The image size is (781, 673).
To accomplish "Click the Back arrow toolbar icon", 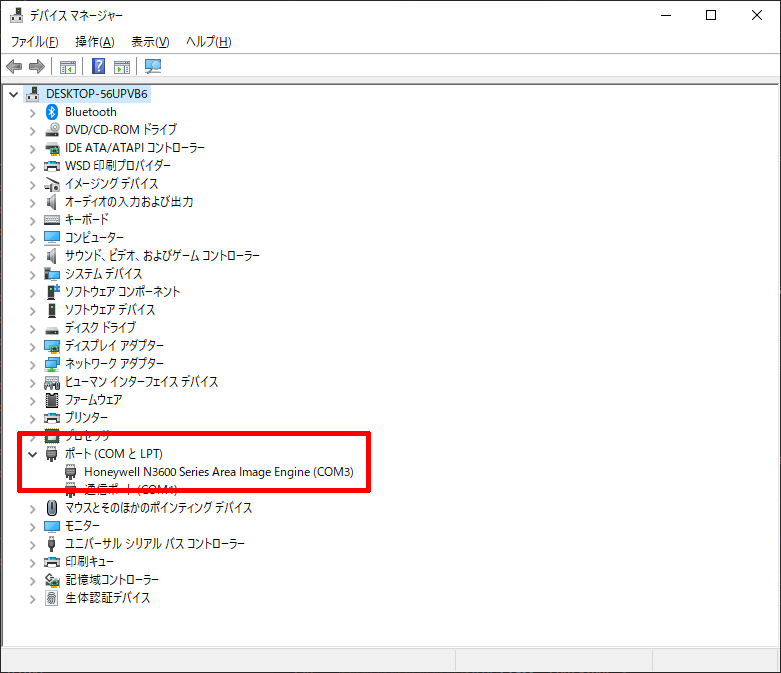I will (x=14, y=66).
